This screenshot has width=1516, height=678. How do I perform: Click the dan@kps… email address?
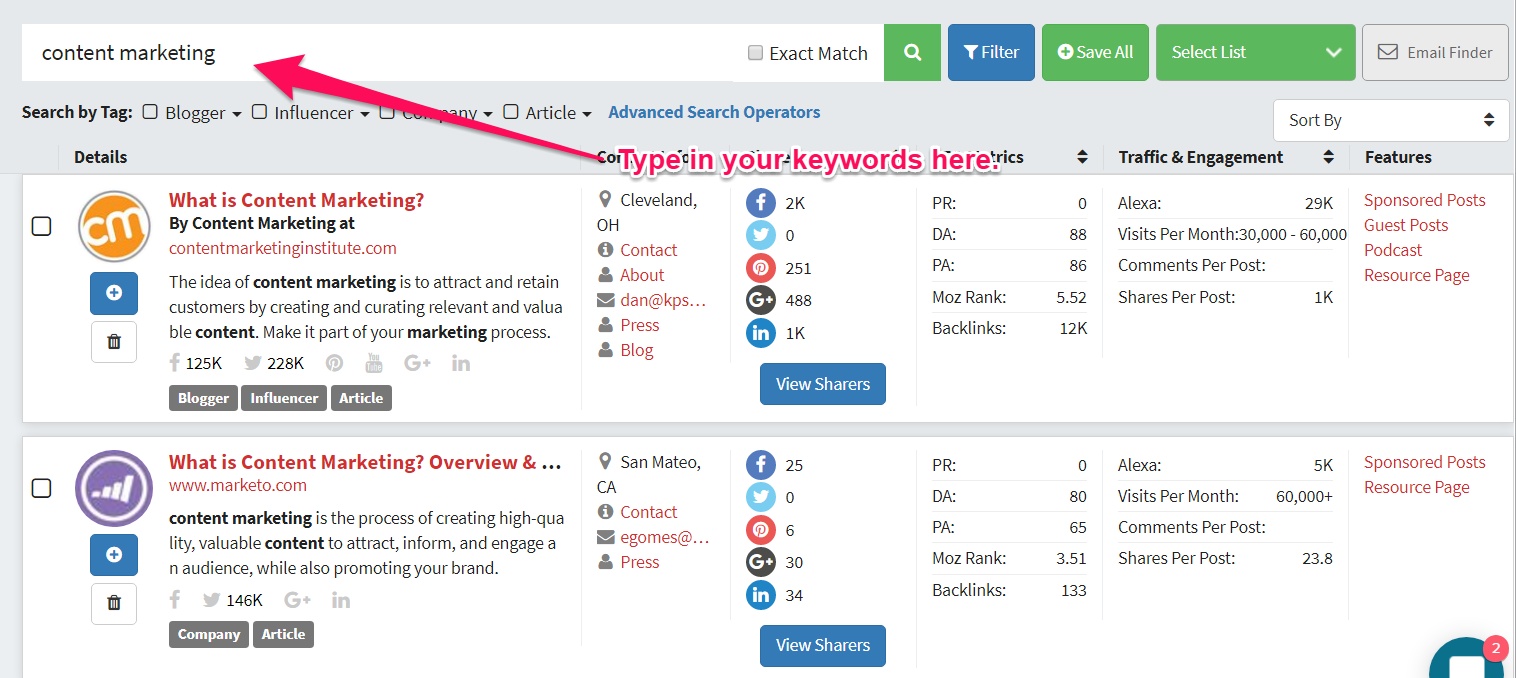pyautogui.click(x=663, y=300)
